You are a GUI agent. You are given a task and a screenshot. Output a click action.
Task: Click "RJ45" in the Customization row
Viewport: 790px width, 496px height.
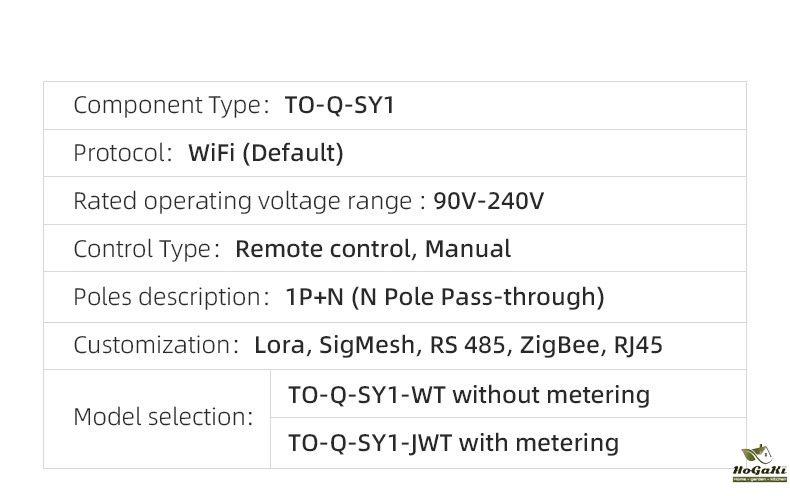click(x=639, y=345)
